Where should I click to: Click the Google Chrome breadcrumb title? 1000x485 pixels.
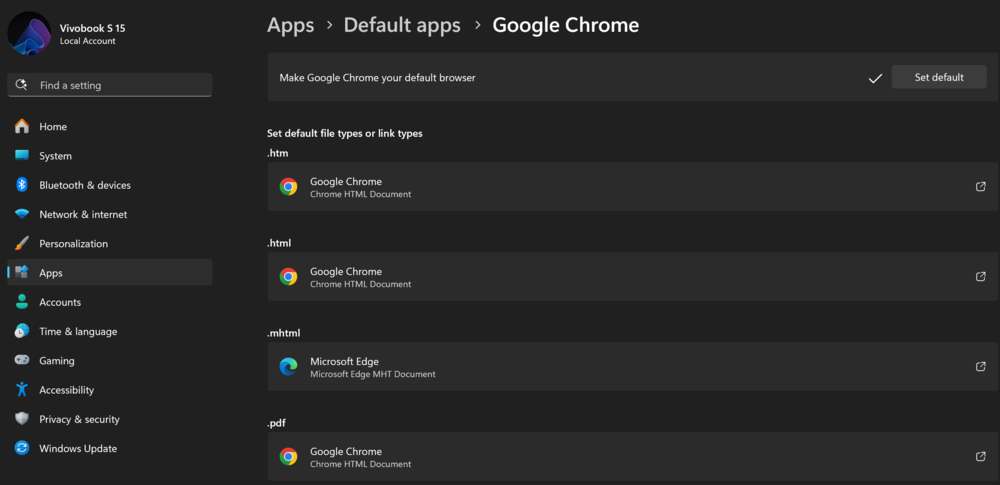point(566,26)
